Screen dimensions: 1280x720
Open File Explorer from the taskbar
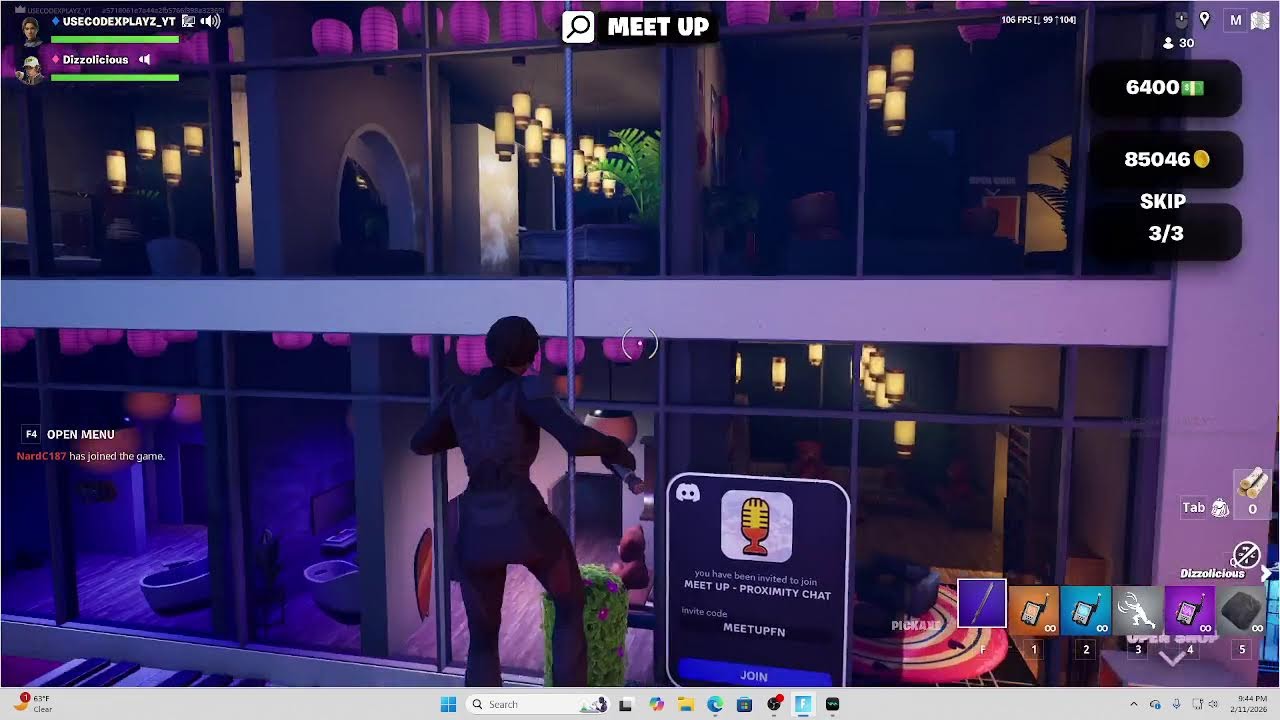point(686,704)
